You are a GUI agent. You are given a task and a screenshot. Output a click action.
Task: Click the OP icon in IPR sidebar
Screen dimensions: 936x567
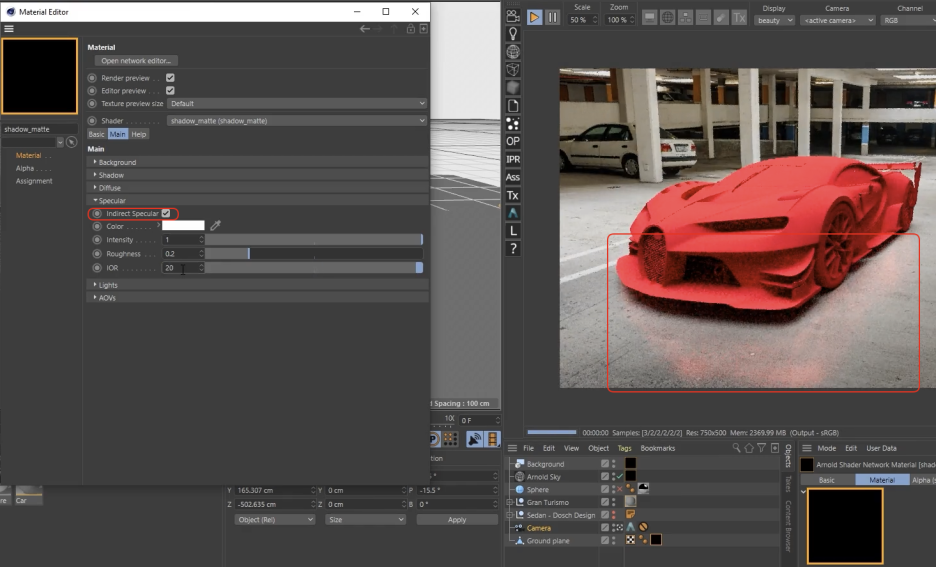[513, 141]
